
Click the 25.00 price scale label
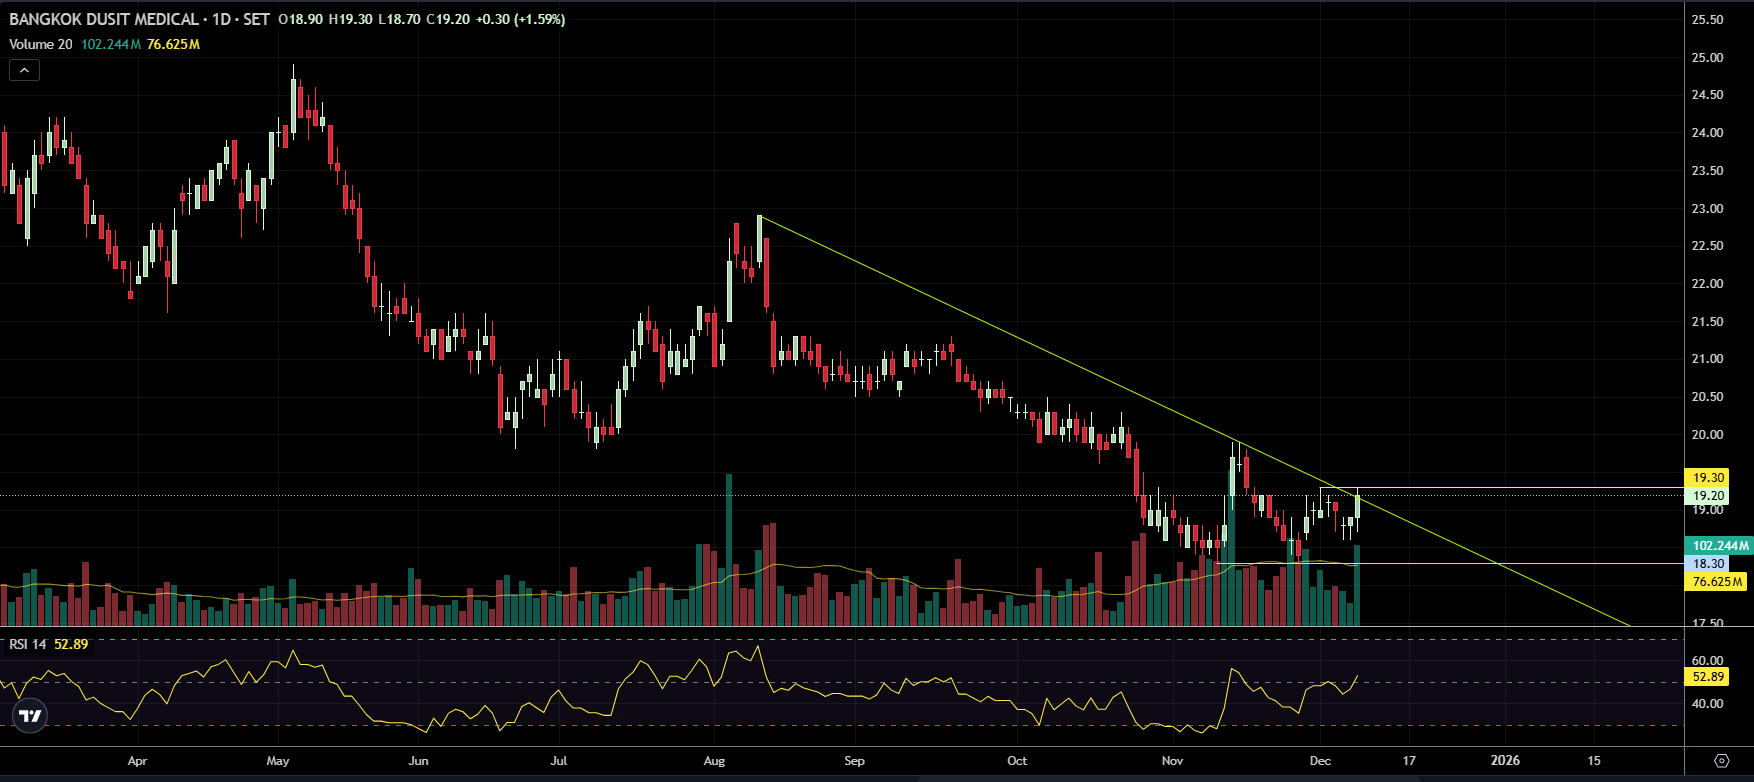(1707, 58)
